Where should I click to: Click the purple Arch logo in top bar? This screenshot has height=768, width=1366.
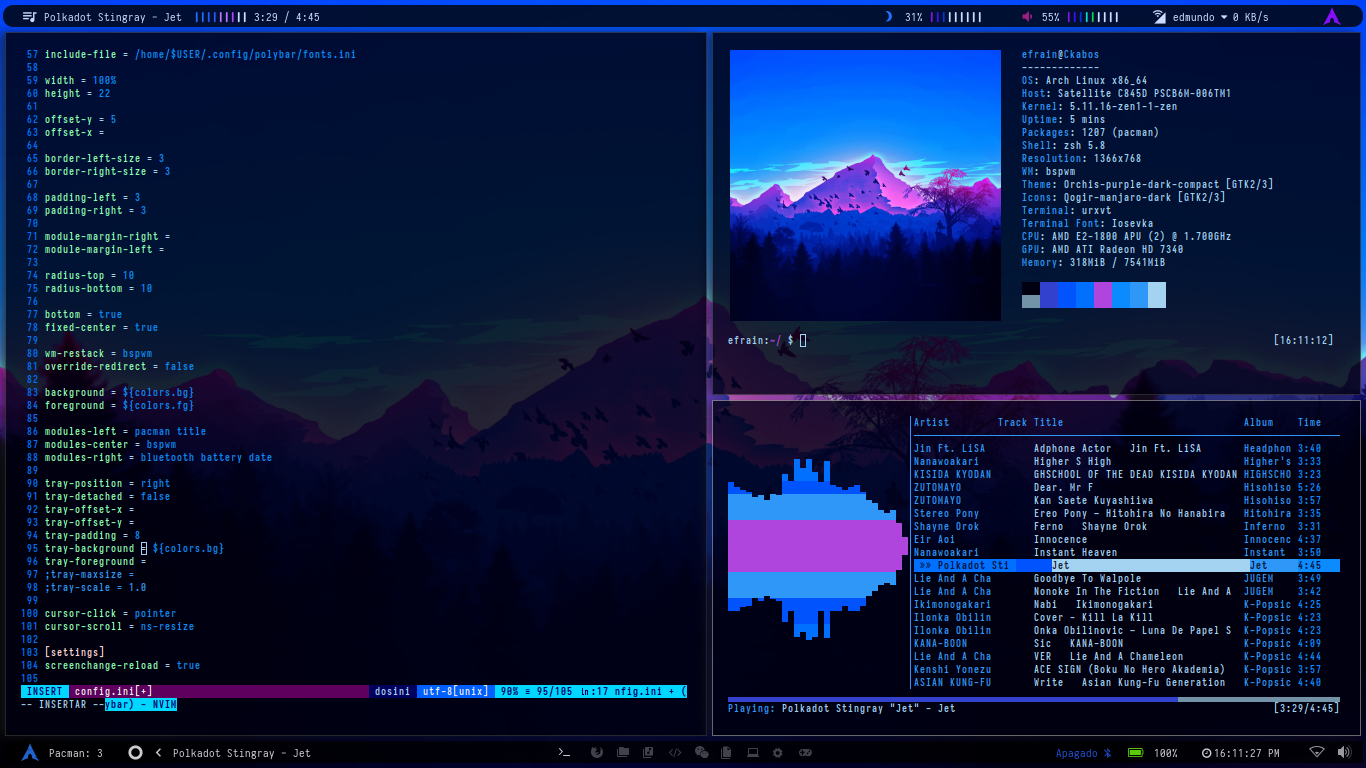[1332, 16]
